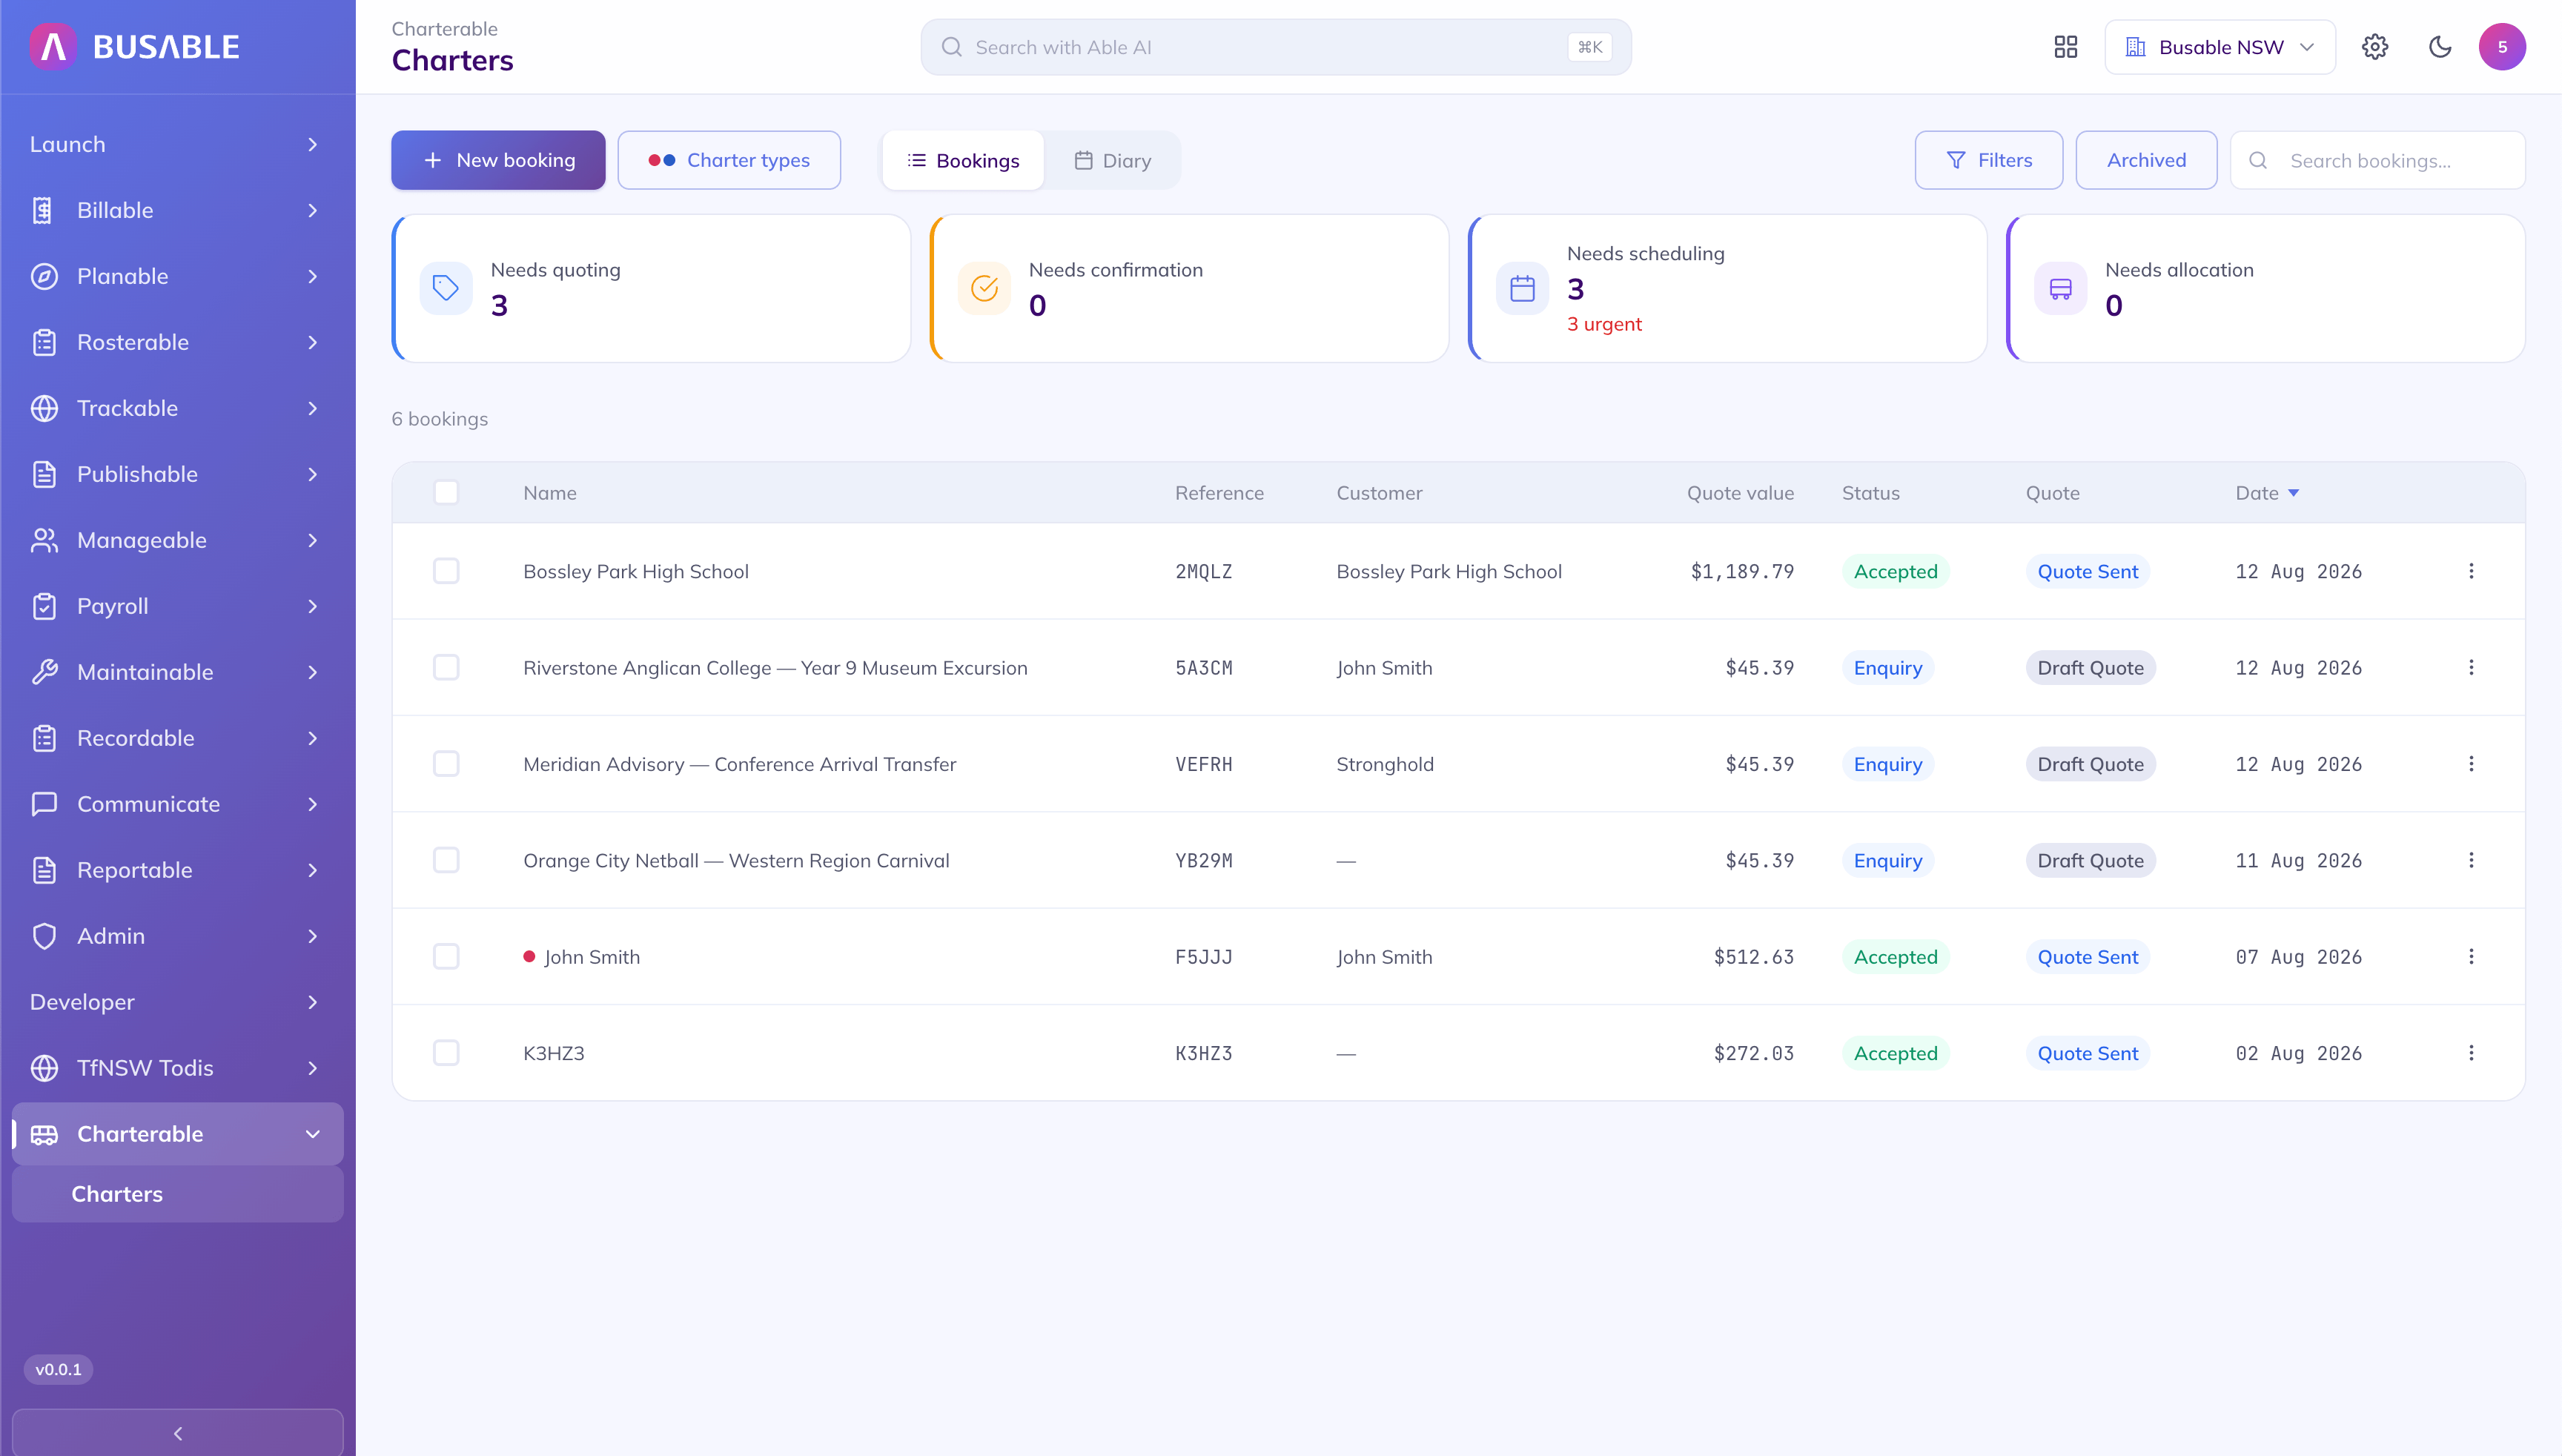Image resolution: width=2562 pixels, height=1456 pixels.
Task: Click the Needs allocation bus icon
Action: point(2060,289)
